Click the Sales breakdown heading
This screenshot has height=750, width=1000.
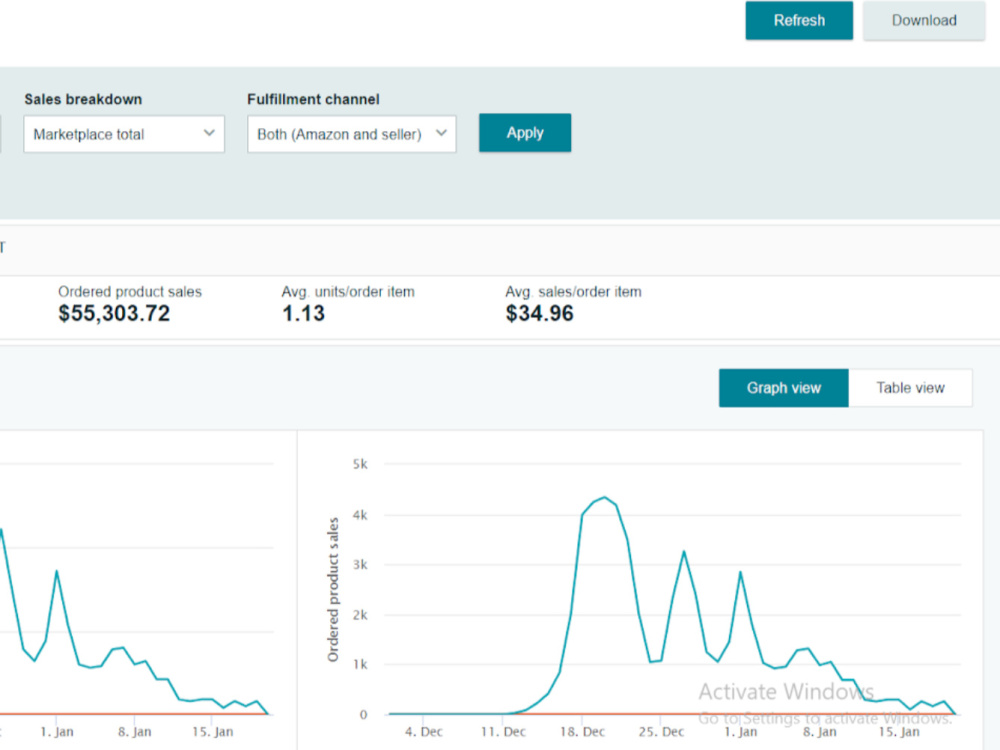[x=83, y=99]
